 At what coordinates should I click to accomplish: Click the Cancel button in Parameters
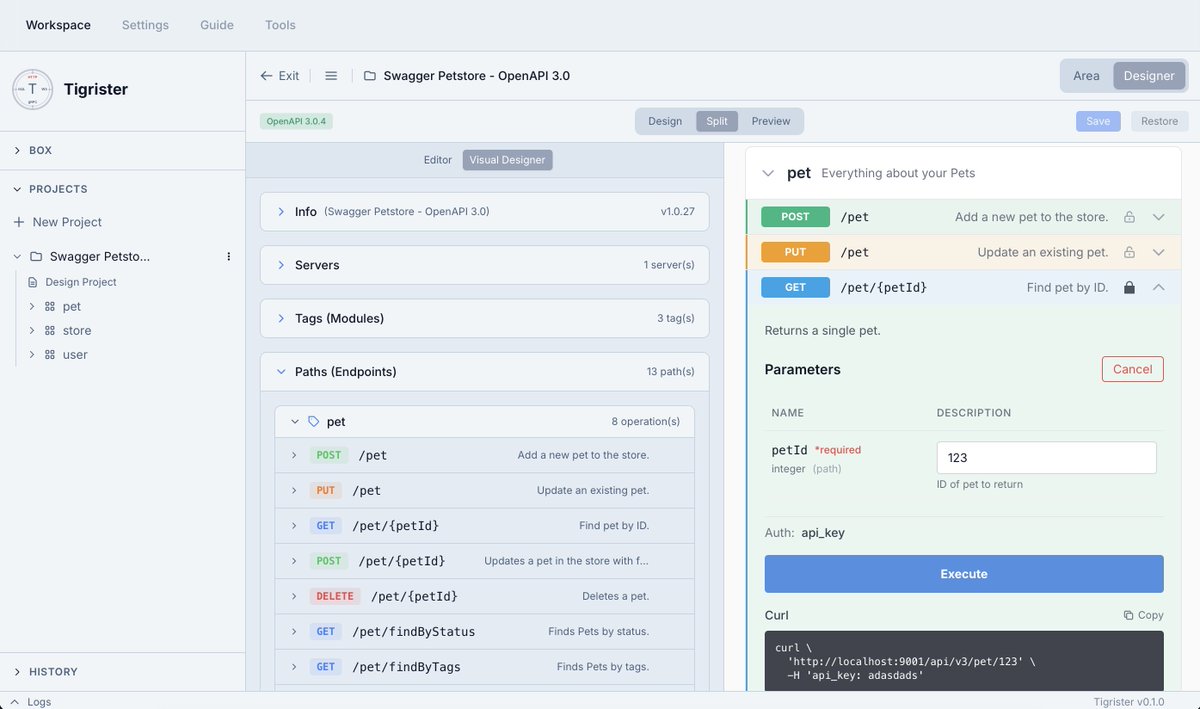[1133, 369]
